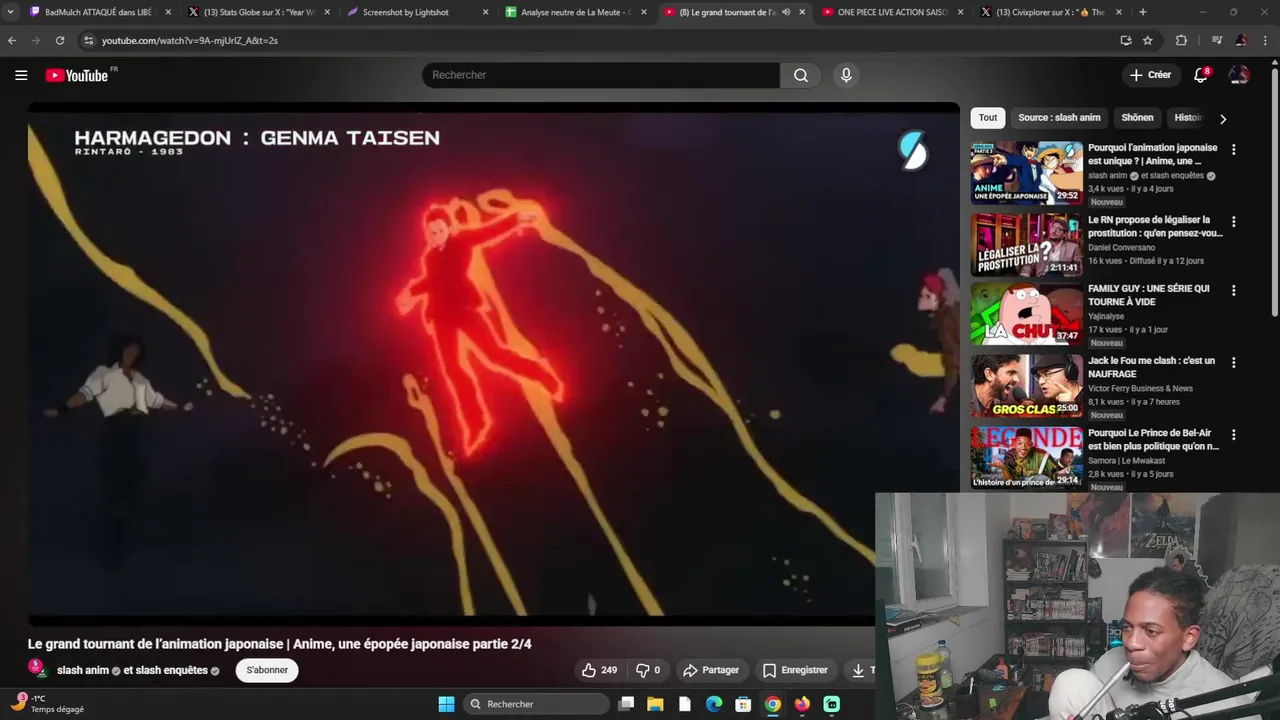The image size is (1280, 720).
Task: Dislike the video with thumbs down
Action: click(649, 670)
